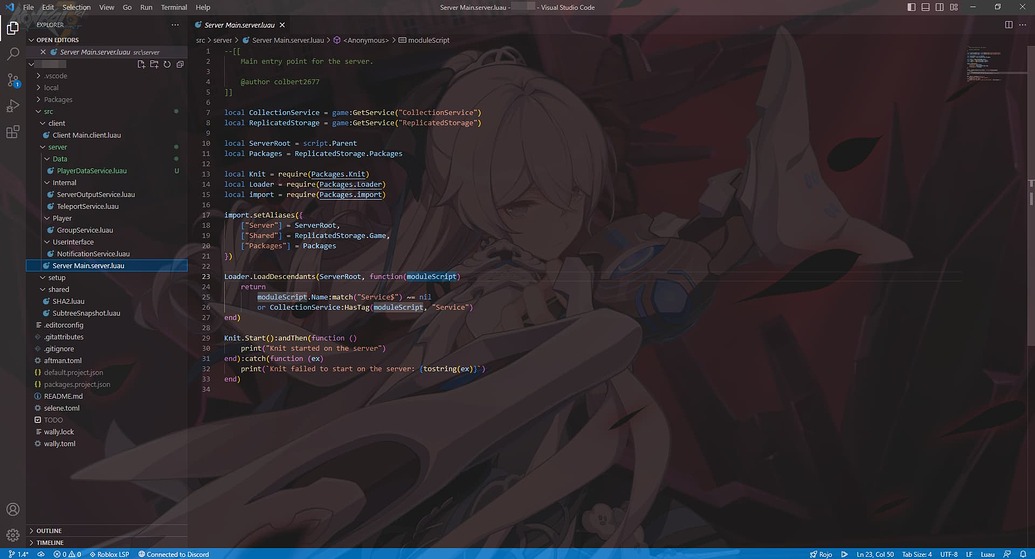
Task: Open the Terminal menu
Action: (x=174, y=7)
